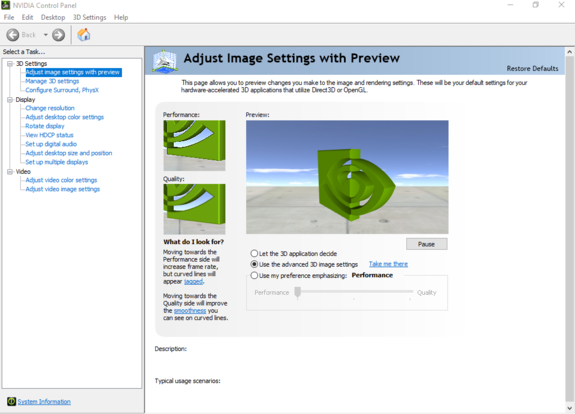Click the scrollbar down arrow
Screen dimensions: 575x414
[569, 408]
